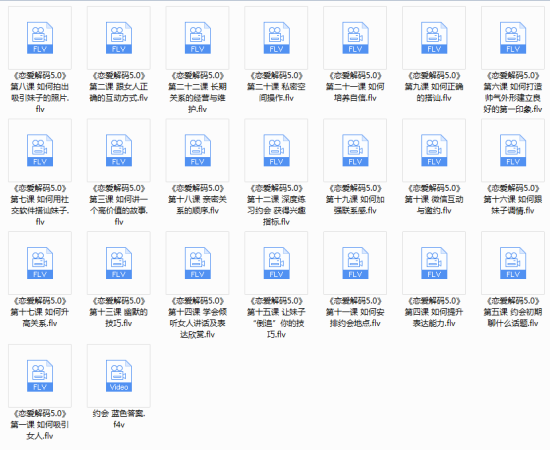Image resolution: width=550 pixels, height=450 pixels.
Task: Select the FLV icon of 第十三课 幽默的技巧
Action: tap(119, 263)
